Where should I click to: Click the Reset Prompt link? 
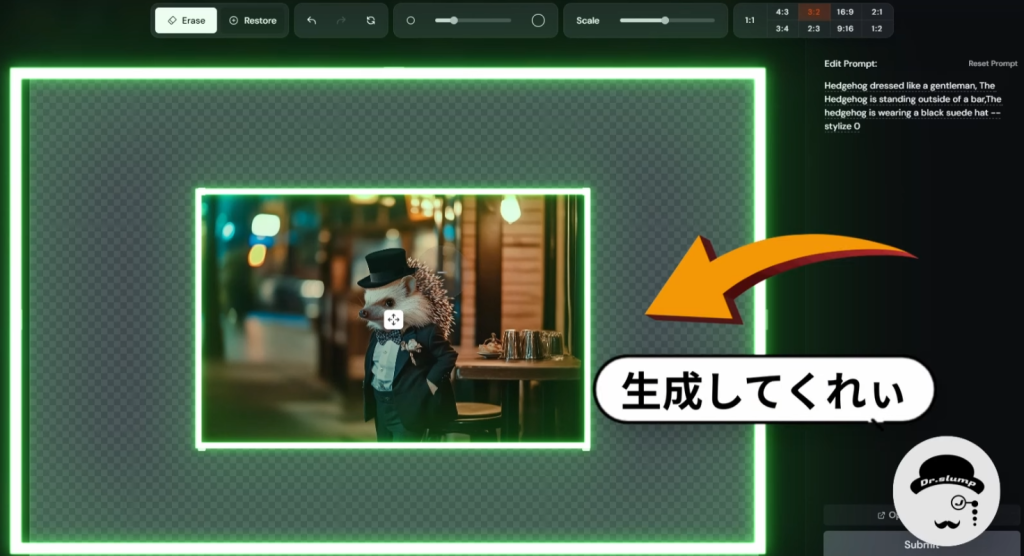point(992,63)
